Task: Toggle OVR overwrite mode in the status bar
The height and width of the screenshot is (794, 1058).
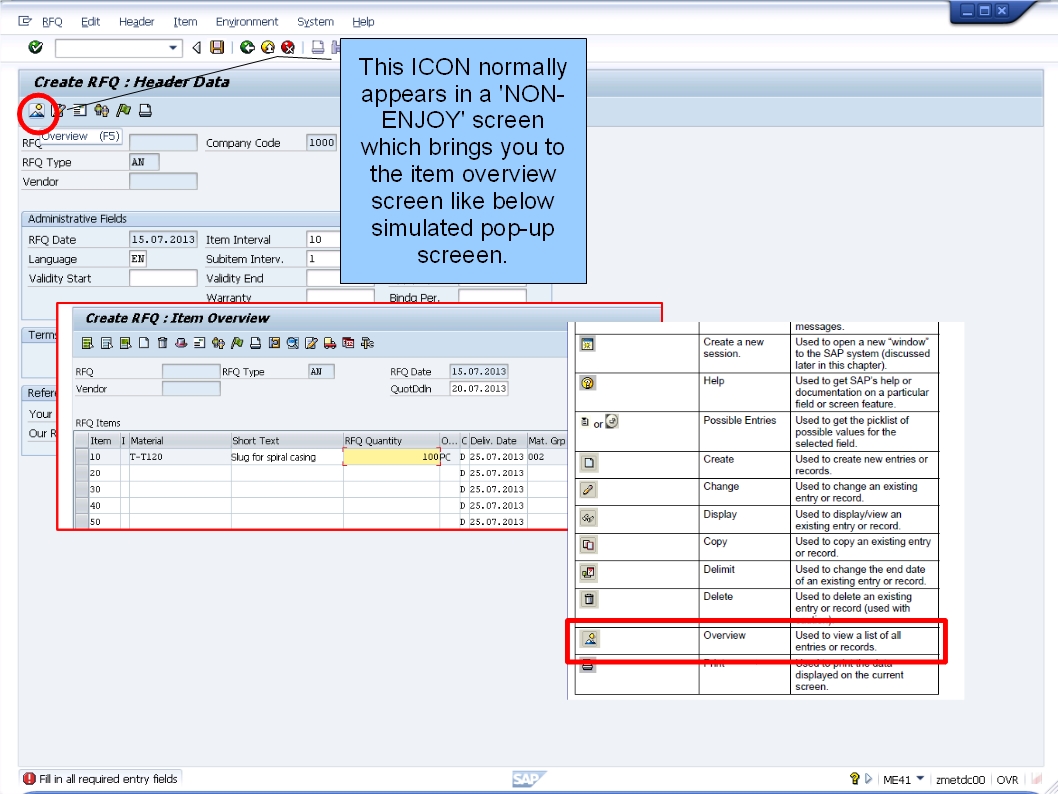Action: point(1007,778)
